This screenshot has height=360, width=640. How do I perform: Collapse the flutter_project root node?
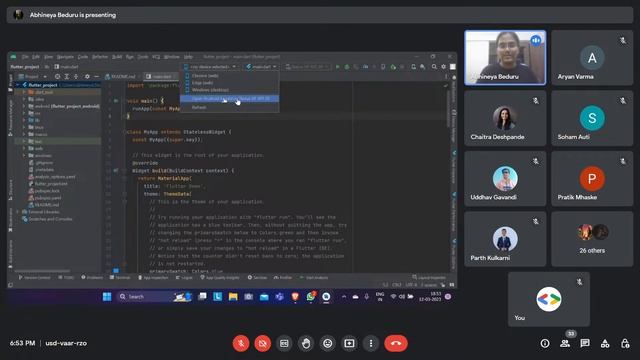click(18, 85)
